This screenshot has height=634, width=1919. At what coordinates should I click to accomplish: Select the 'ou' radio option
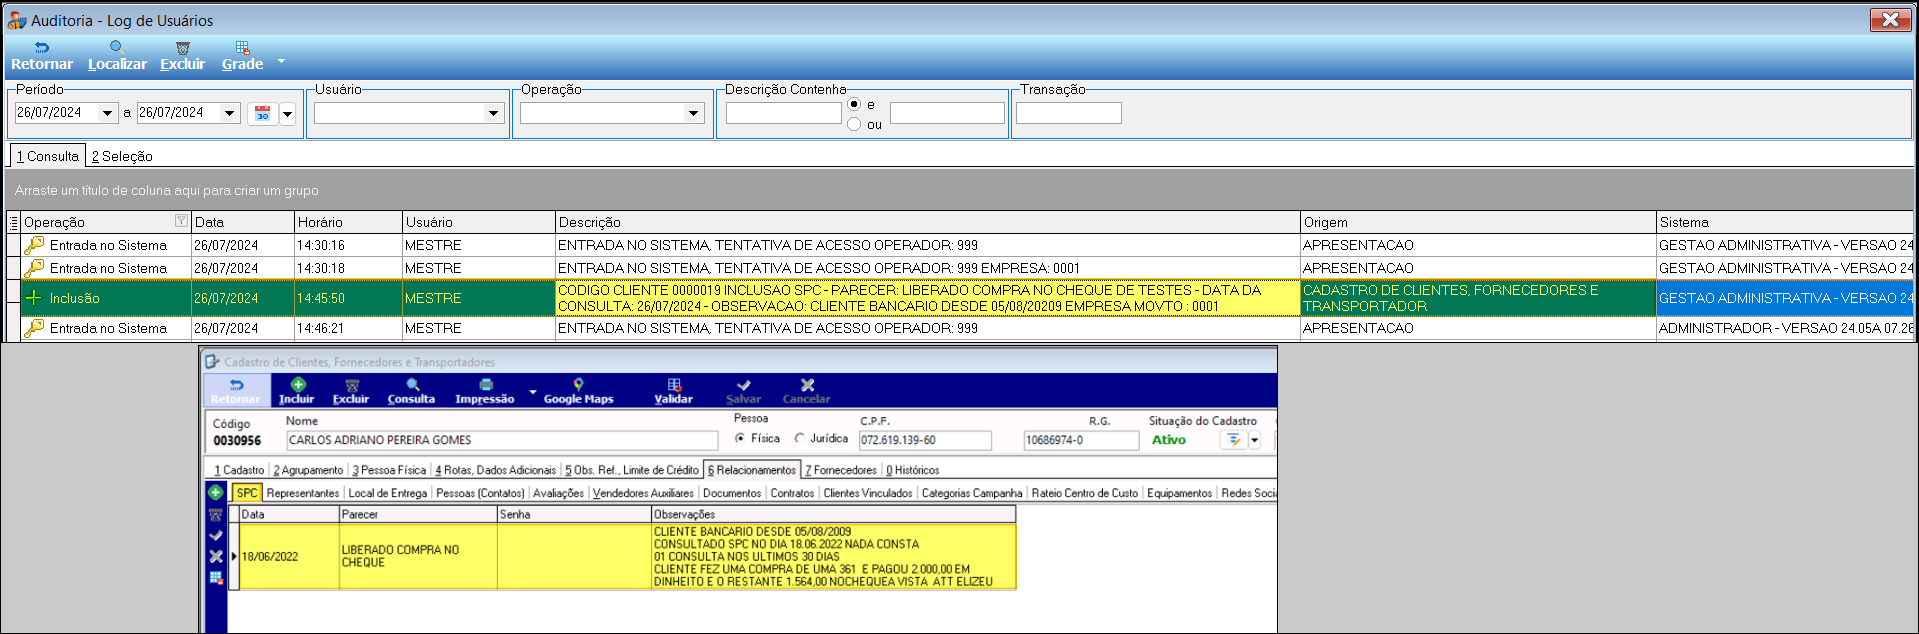(854, 124)
